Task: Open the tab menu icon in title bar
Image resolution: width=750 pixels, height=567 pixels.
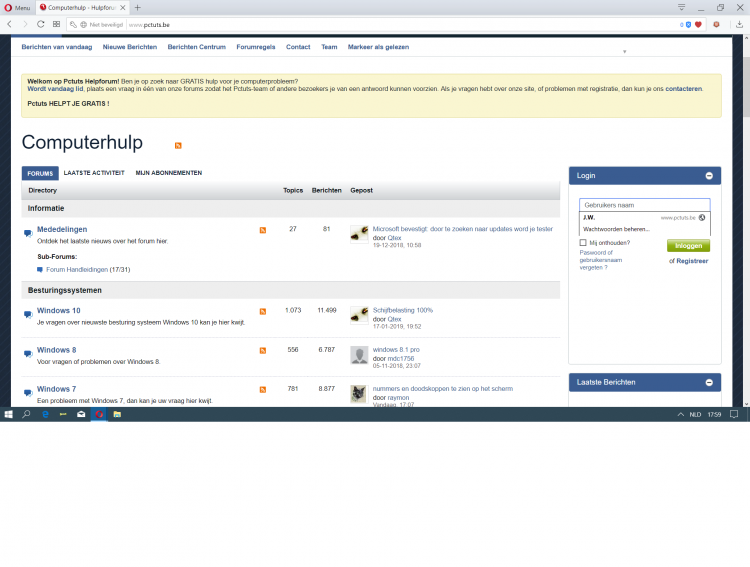Action: pos(682,7)
